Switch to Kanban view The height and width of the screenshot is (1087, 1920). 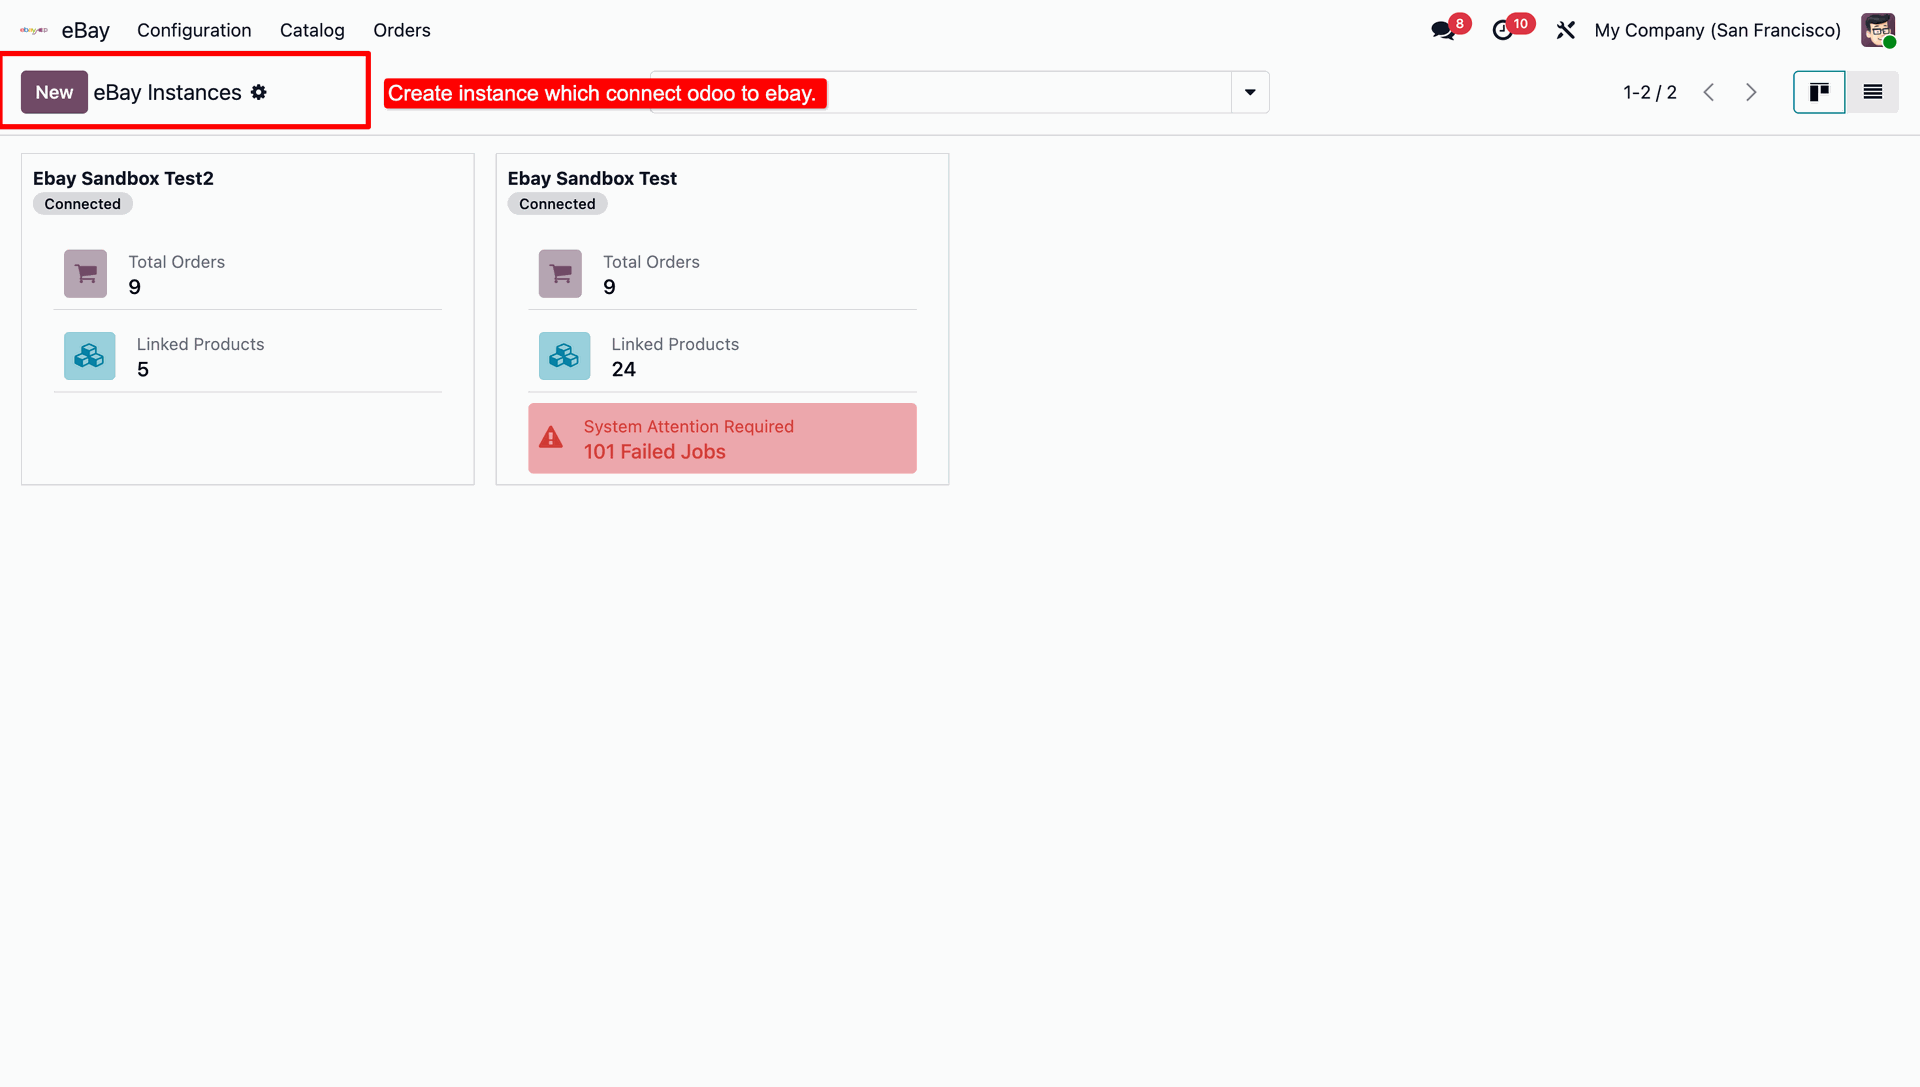(x=1819, y=92)
